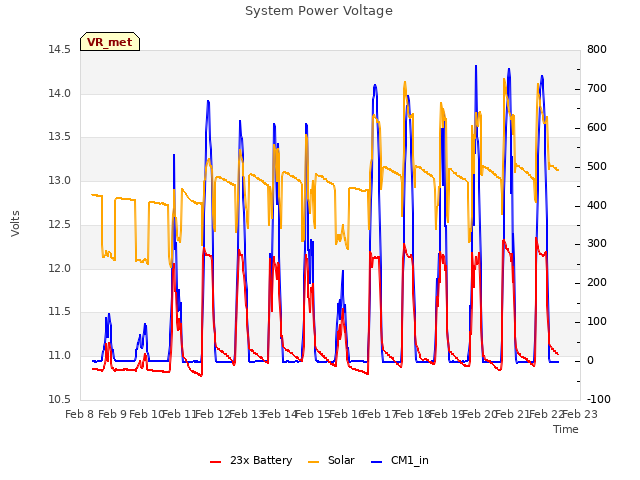Click the -100 right axis tick label

point(599,400)
